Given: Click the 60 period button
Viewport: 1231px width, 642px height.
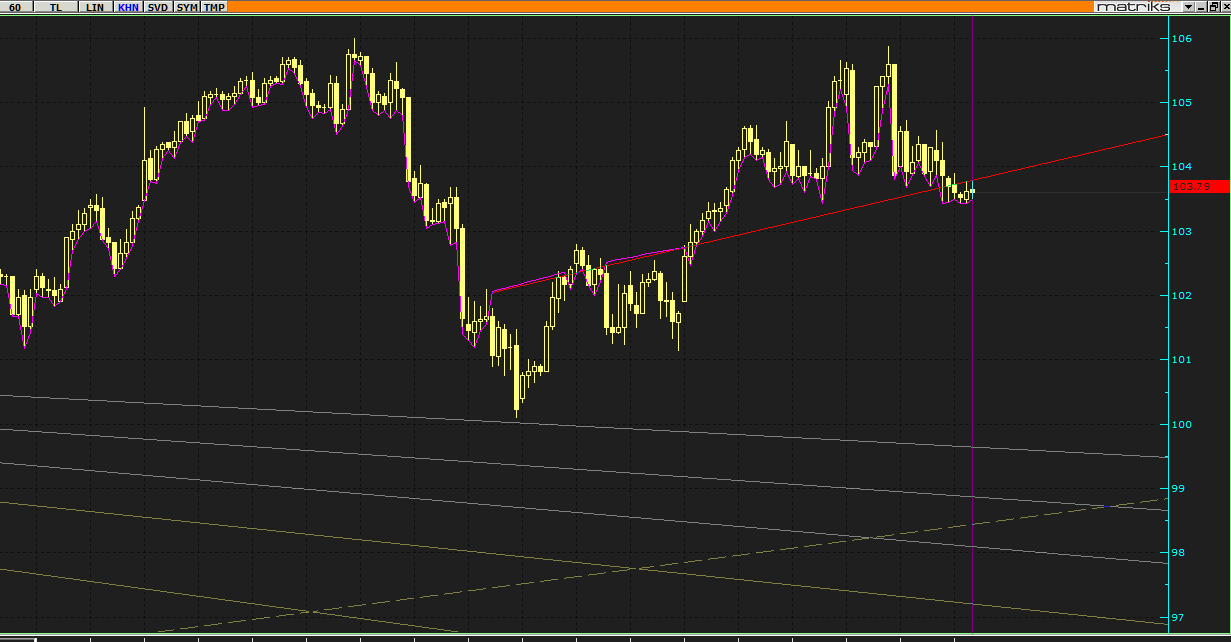Looking at the screenshot, I should [15, 7].
